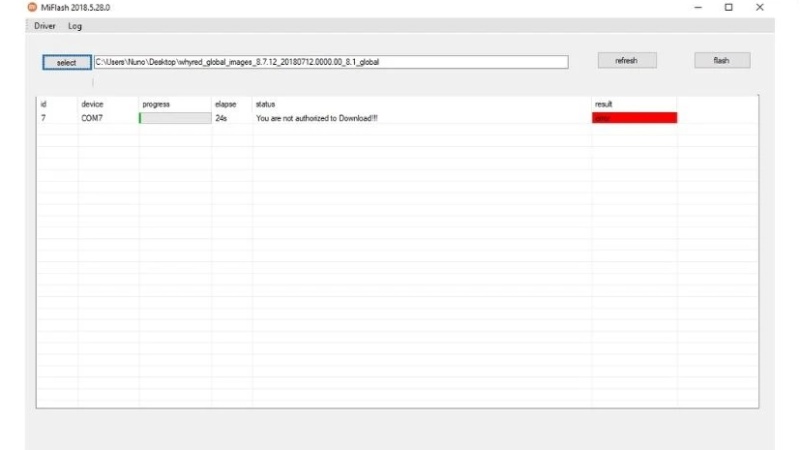Click the id column header
Screen dimensions: 800x450
(x=43, y=104)
